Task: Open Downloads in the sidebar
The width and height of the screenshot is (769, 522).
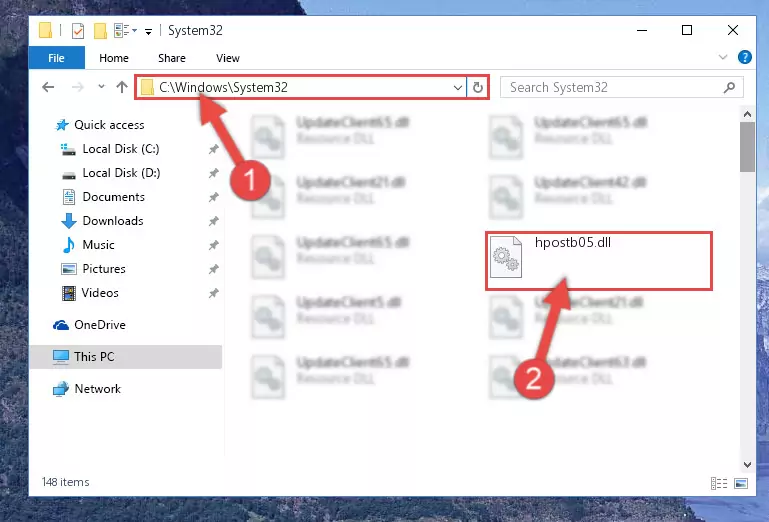Action: (x=113, y=221)
